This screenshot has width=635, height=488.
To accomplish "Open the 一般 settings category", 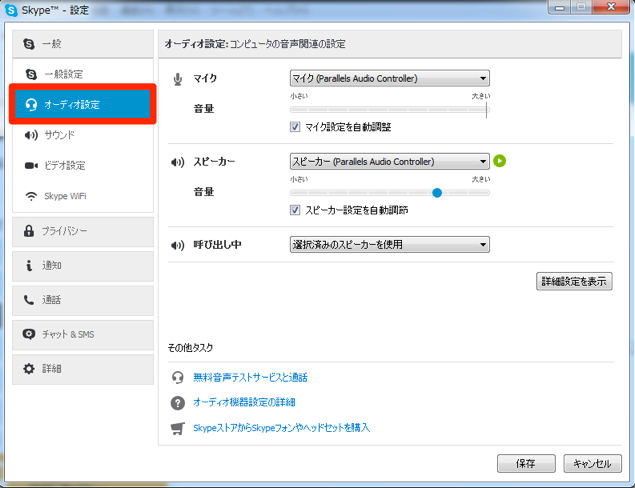I will [x=83, y=44].
